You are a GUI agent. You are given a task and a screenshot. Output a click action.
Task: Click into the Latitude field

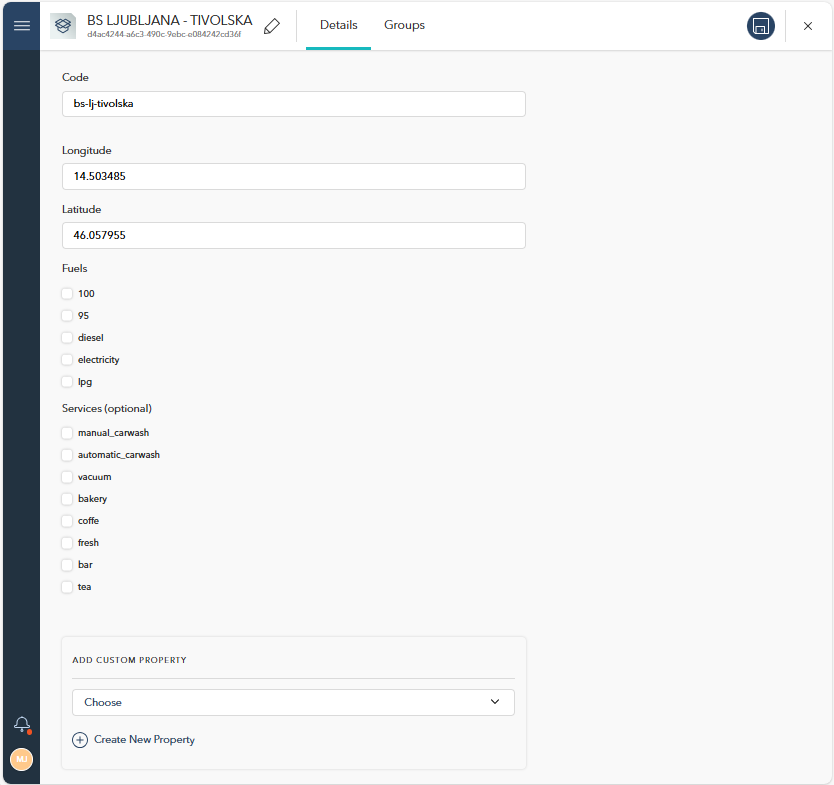pyautogui.click(x=294, y=236)
